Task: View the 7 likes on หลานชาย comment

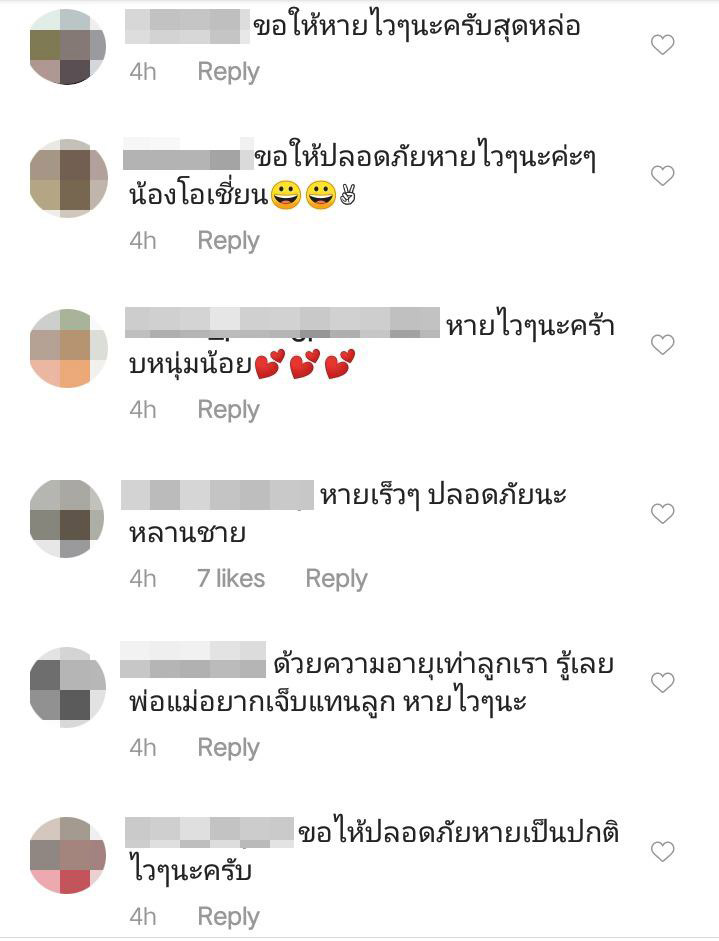Action: point(231,579)
